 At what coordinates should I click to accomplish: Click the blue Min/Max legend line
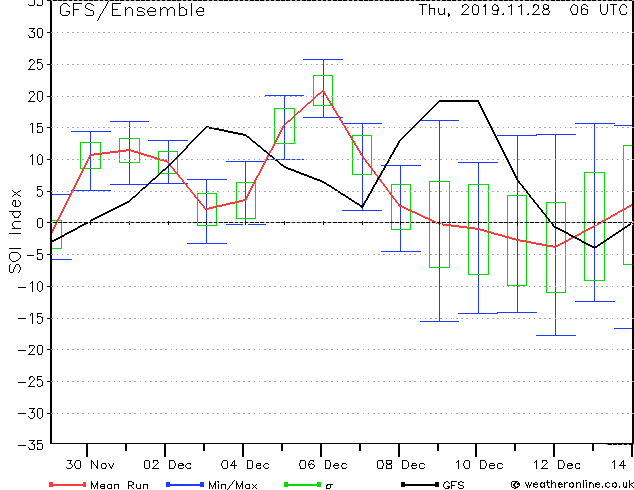[x=185, y=484]
